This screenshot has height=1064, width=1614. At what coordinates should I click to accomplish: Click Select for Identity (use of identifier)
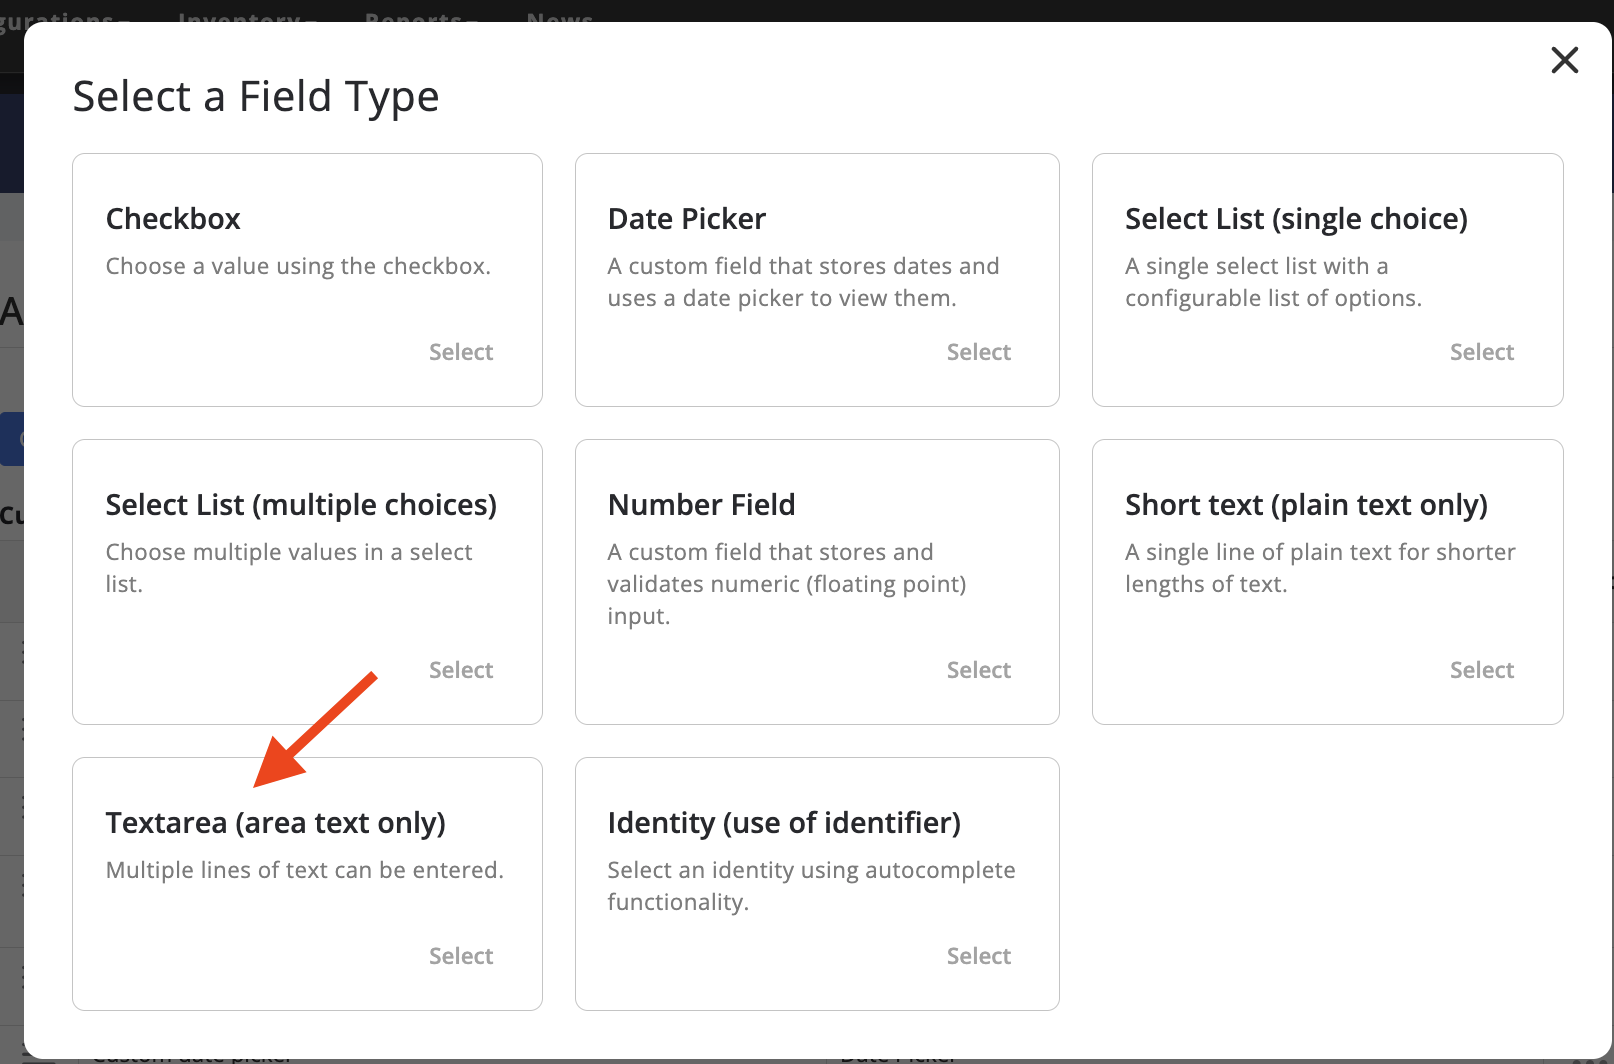(978, 956)
